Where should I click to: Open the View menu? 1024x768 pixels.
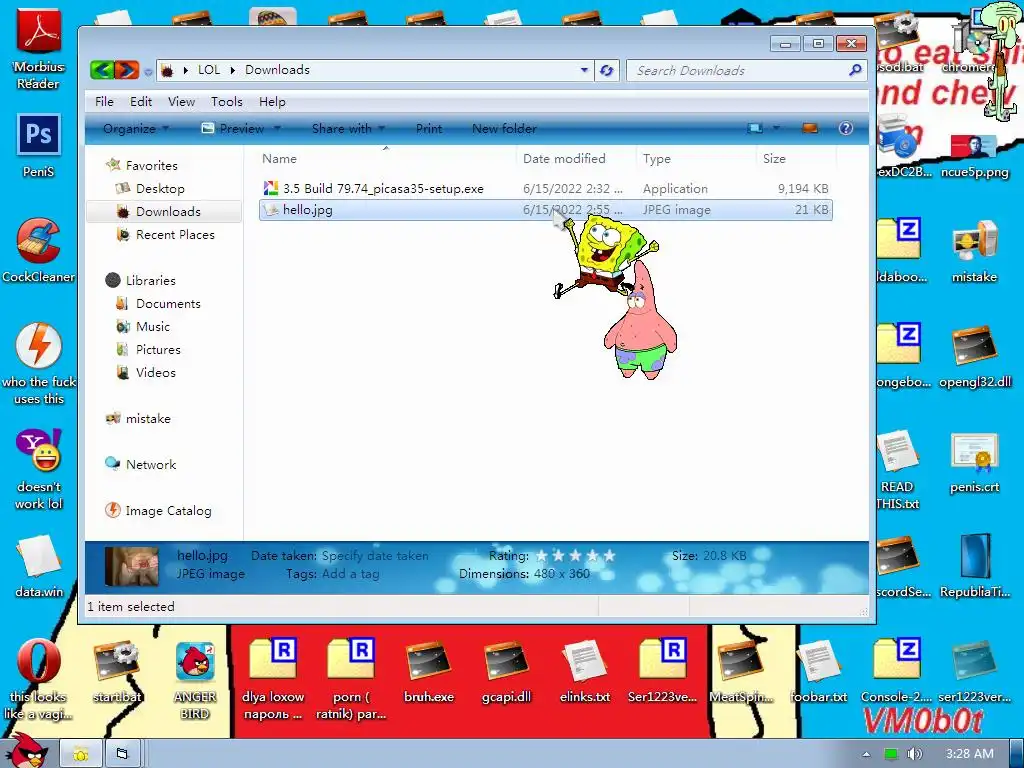tap(182, 102)
